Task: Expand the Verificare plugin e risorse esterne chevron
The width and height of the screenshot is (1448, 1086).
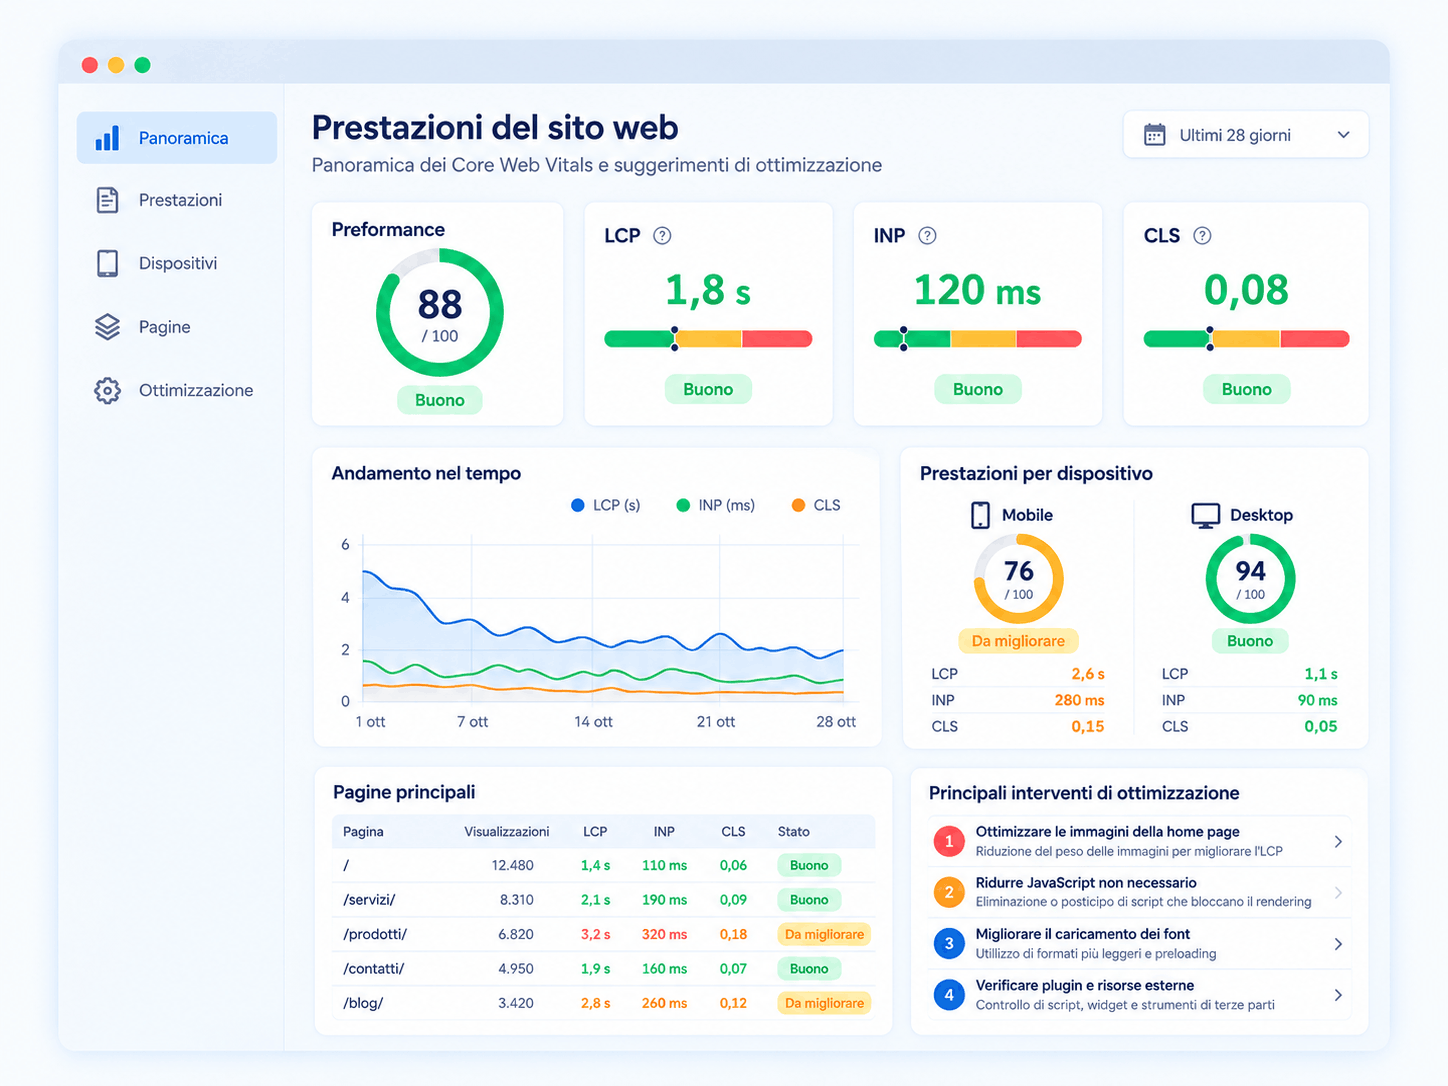Action: click(x=1338, y=995)
